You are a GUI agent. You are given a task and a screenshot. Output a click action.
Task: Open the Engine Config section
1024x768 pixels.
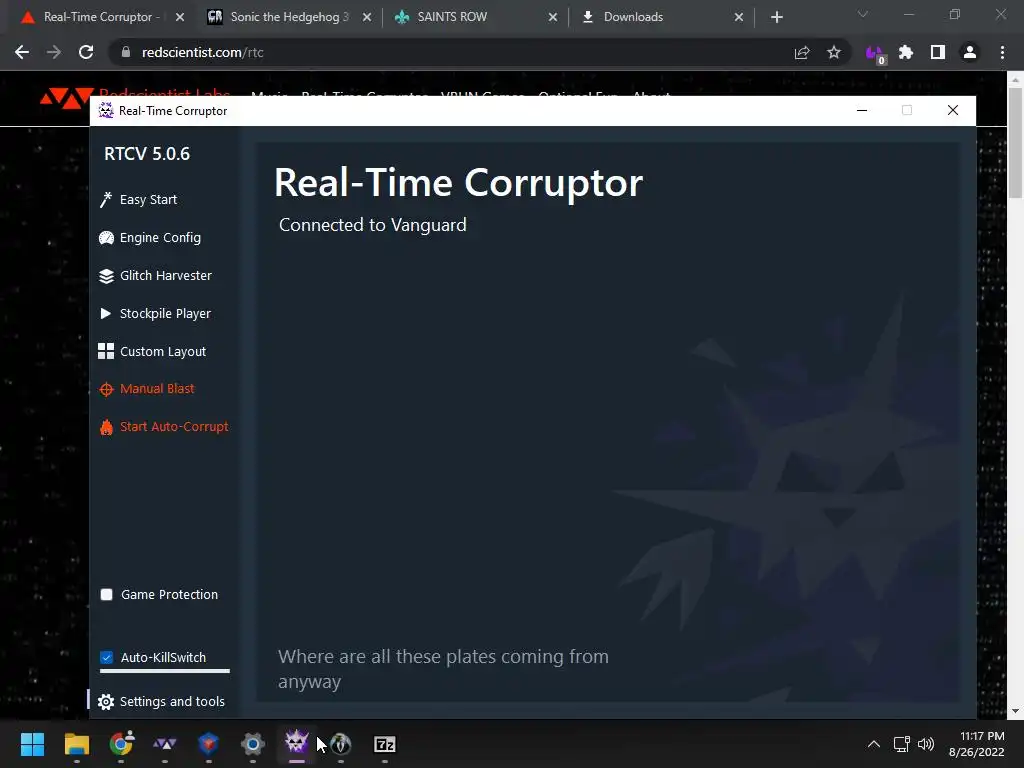coord(150,238)
